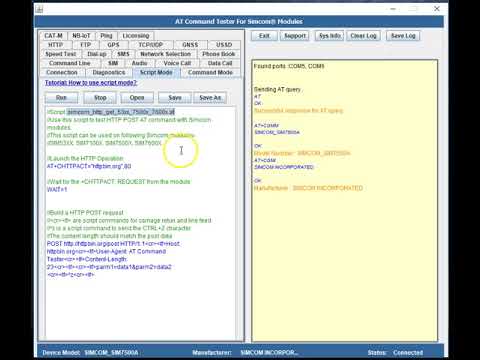480x360 pixels.
Task: Click 'Found ports' line in log
Action: [x=289, y=66]
